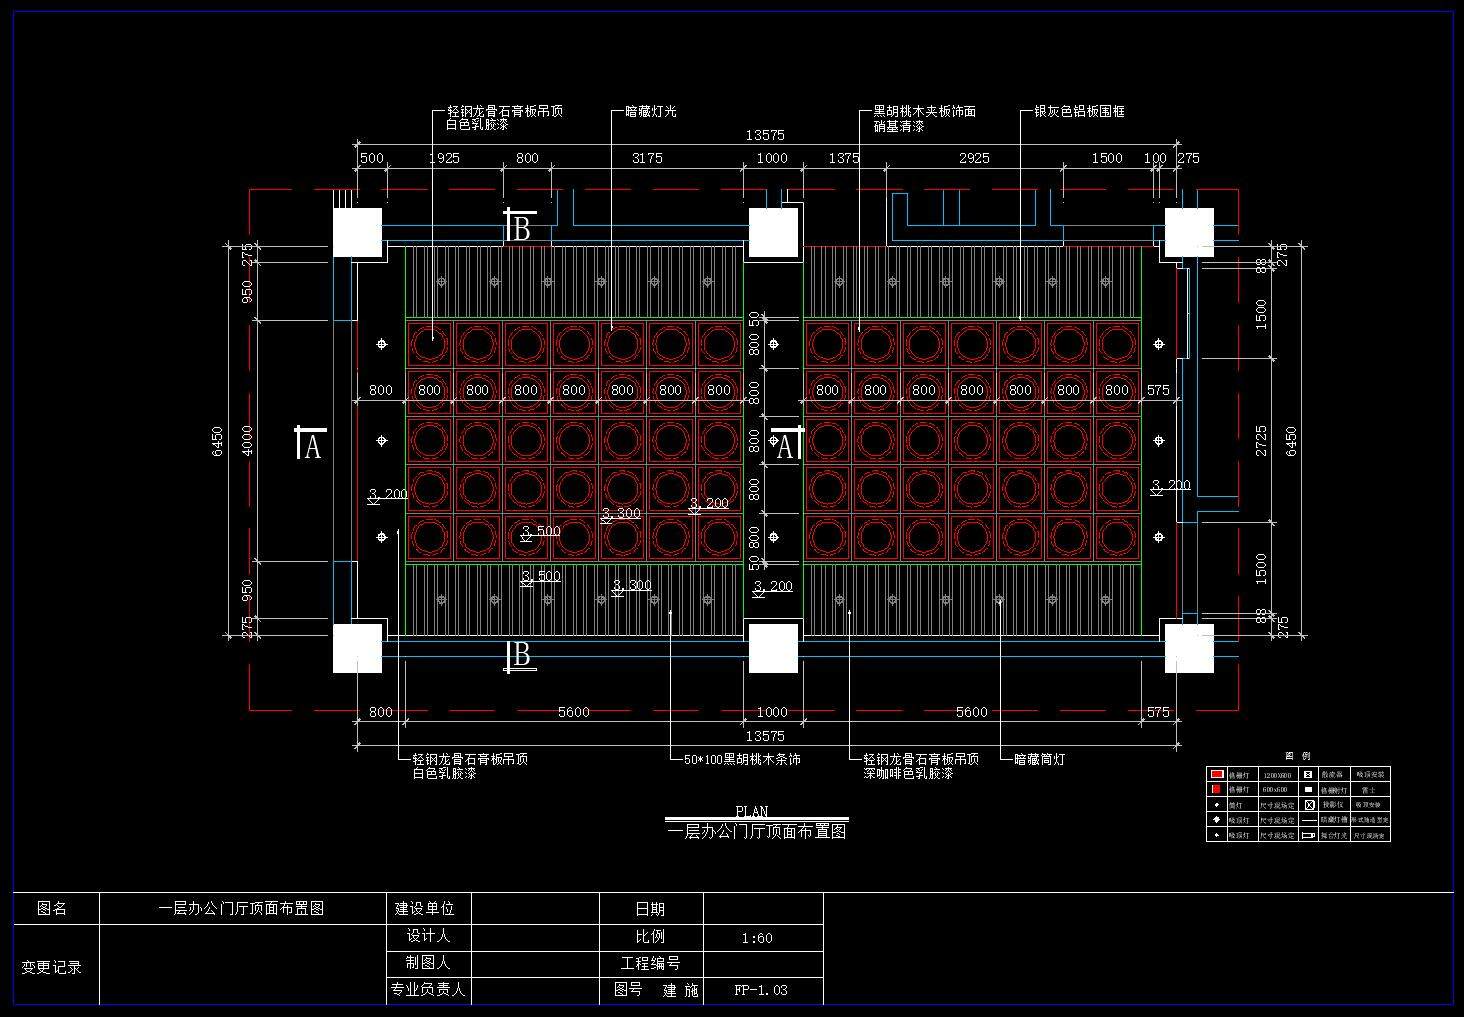The image size is (1464, 1017).
Task: Click the projector (投影仪) symbol in the legend
Action: 1309,804
